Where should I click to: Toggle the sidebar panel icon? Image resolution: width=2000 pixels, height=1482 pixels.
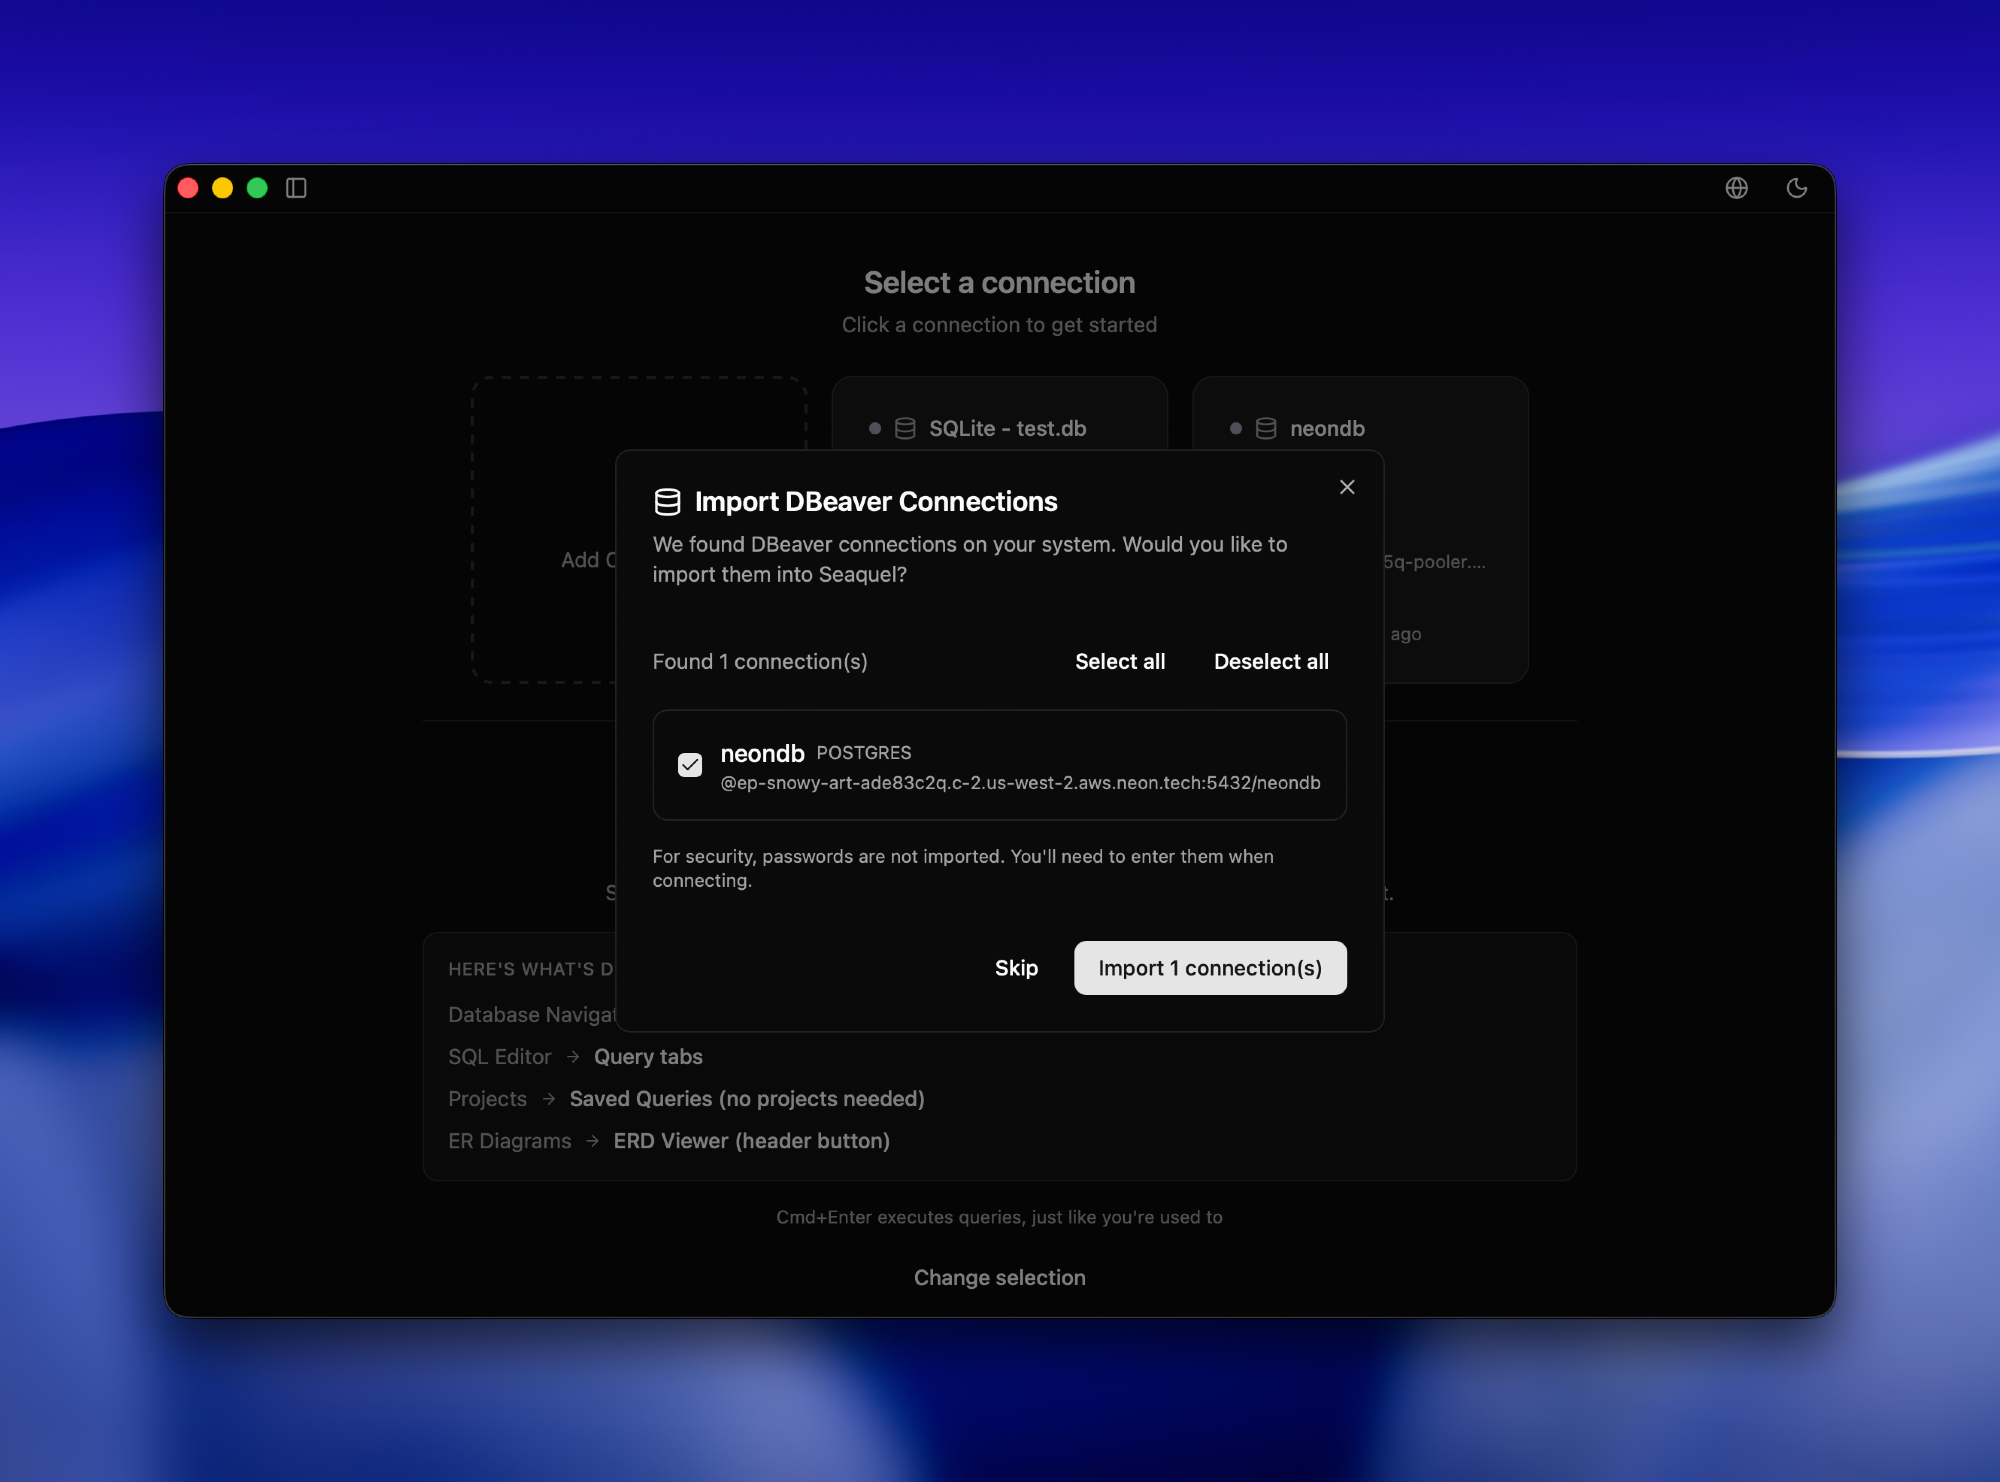pos(296,188)
